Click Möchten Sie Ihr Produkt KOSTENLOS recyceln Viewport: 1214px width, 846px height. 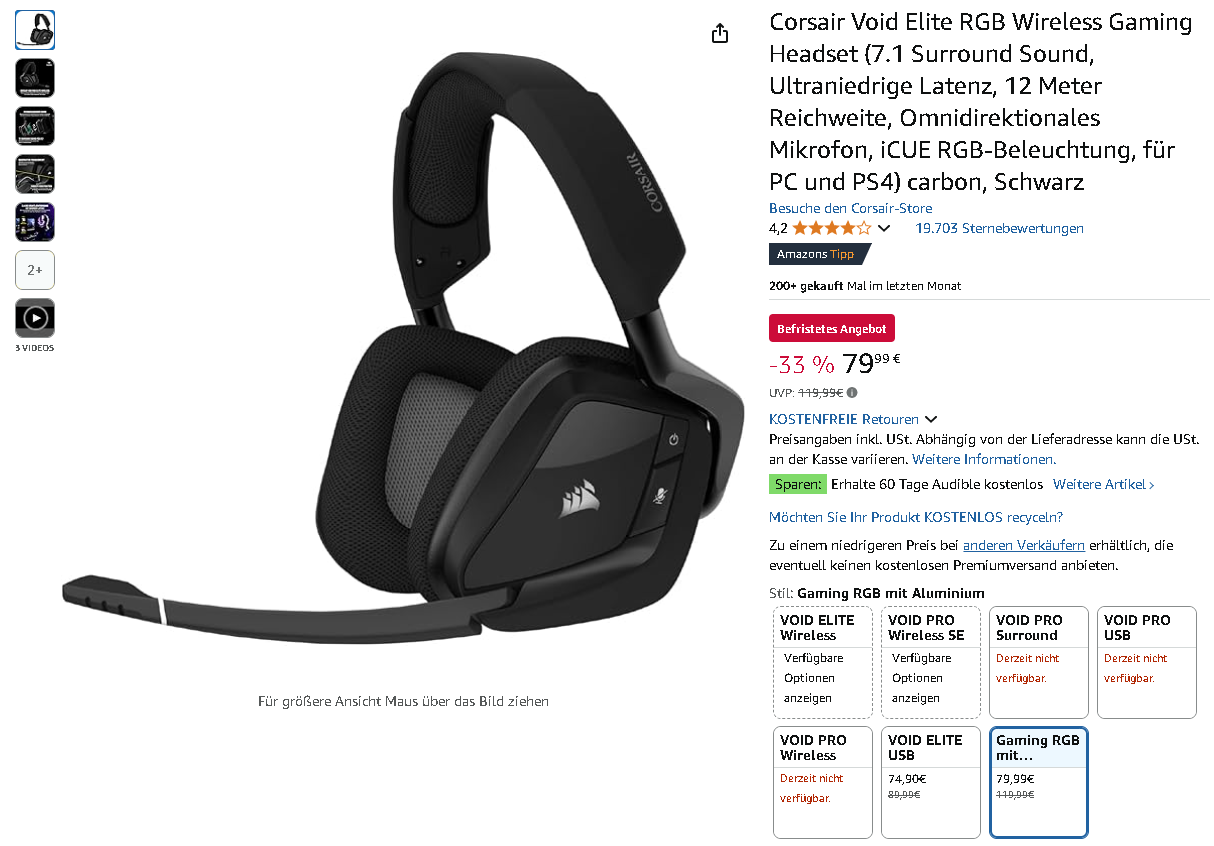click(x=916, y=517)
